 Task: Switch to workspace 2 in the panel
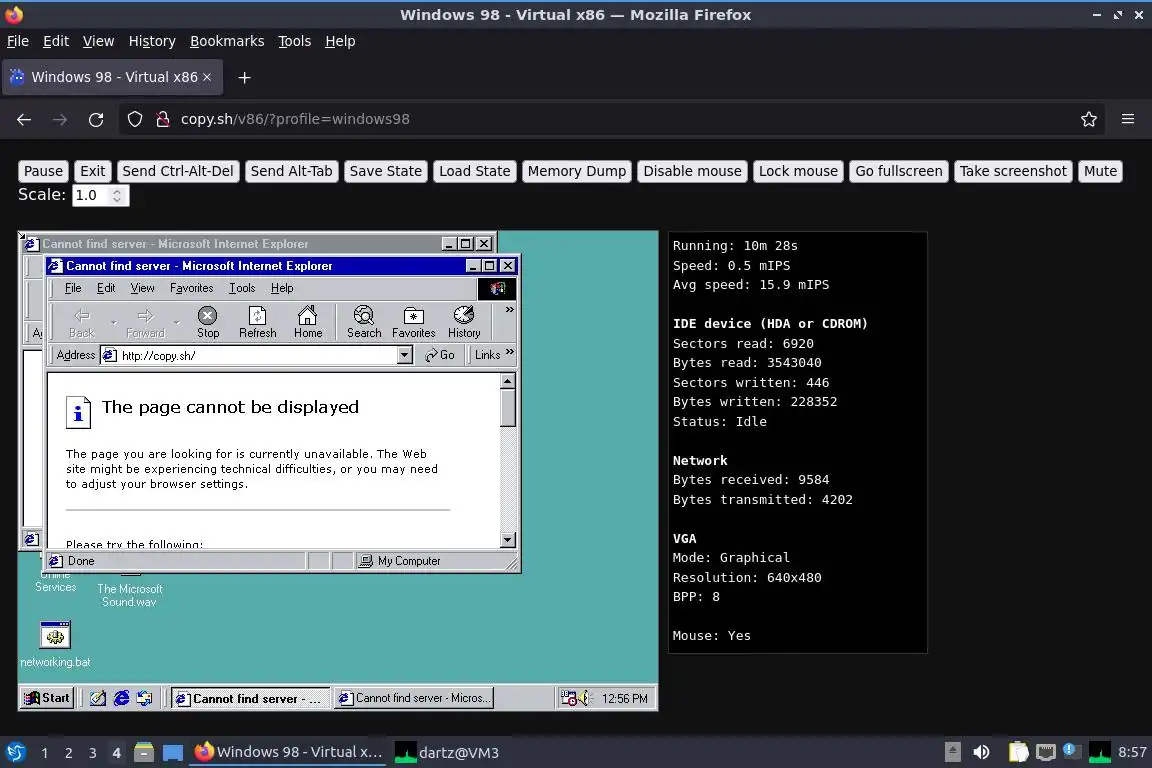coord(68,753)
